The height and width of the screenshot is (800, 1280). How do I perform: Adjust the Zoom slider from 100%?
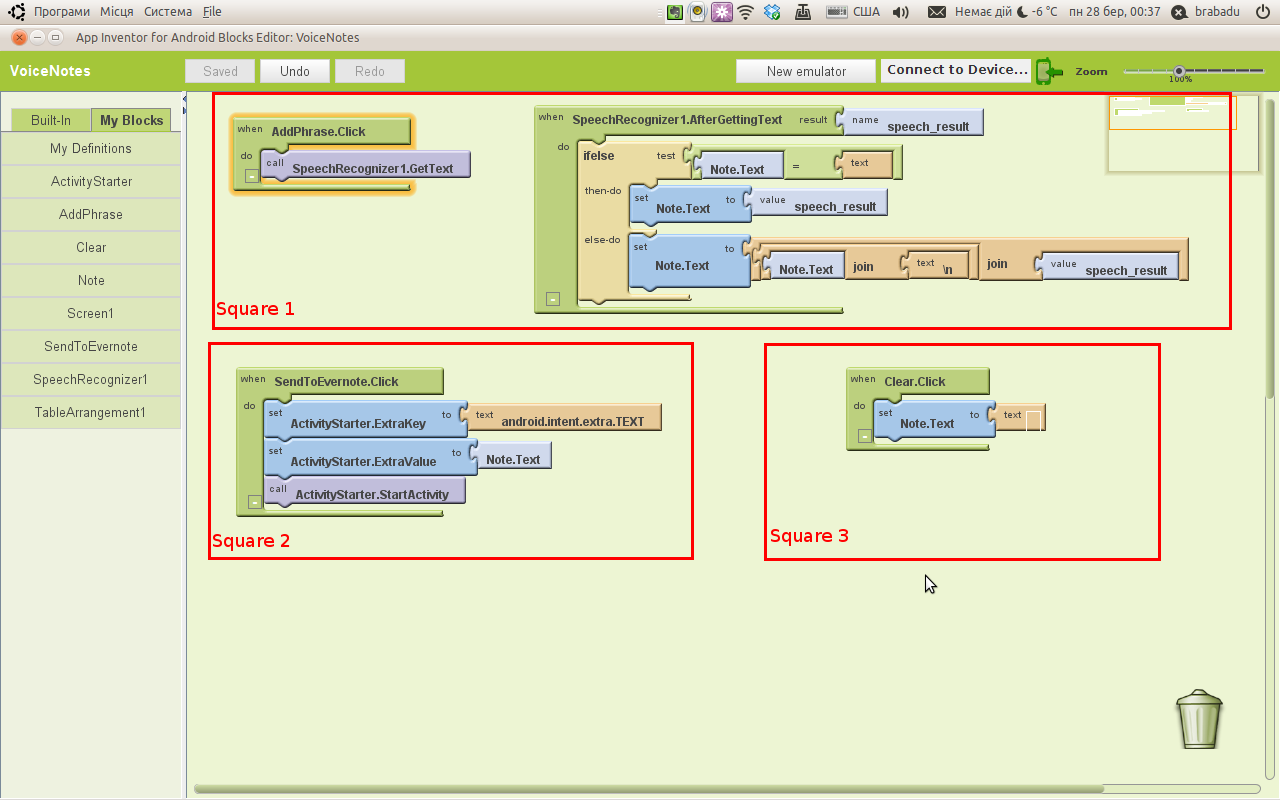(1180, 70)
